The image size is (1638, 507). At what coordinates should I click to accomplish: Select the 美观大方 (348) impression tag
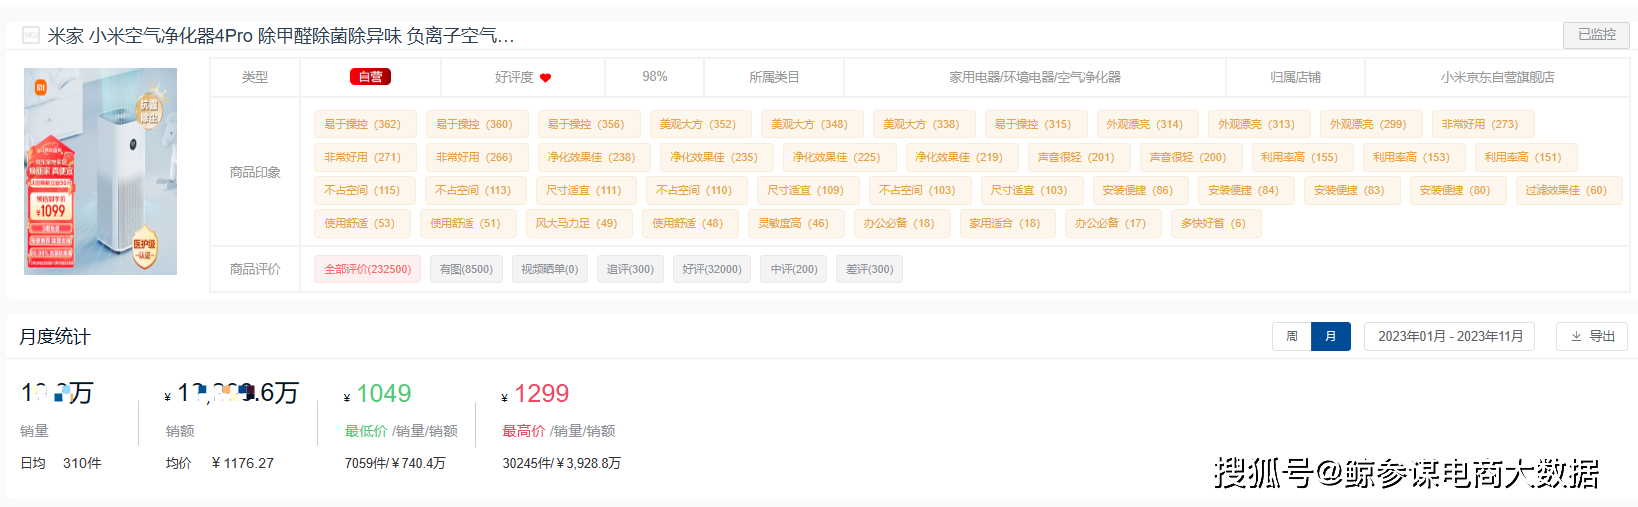click(810, 124)
